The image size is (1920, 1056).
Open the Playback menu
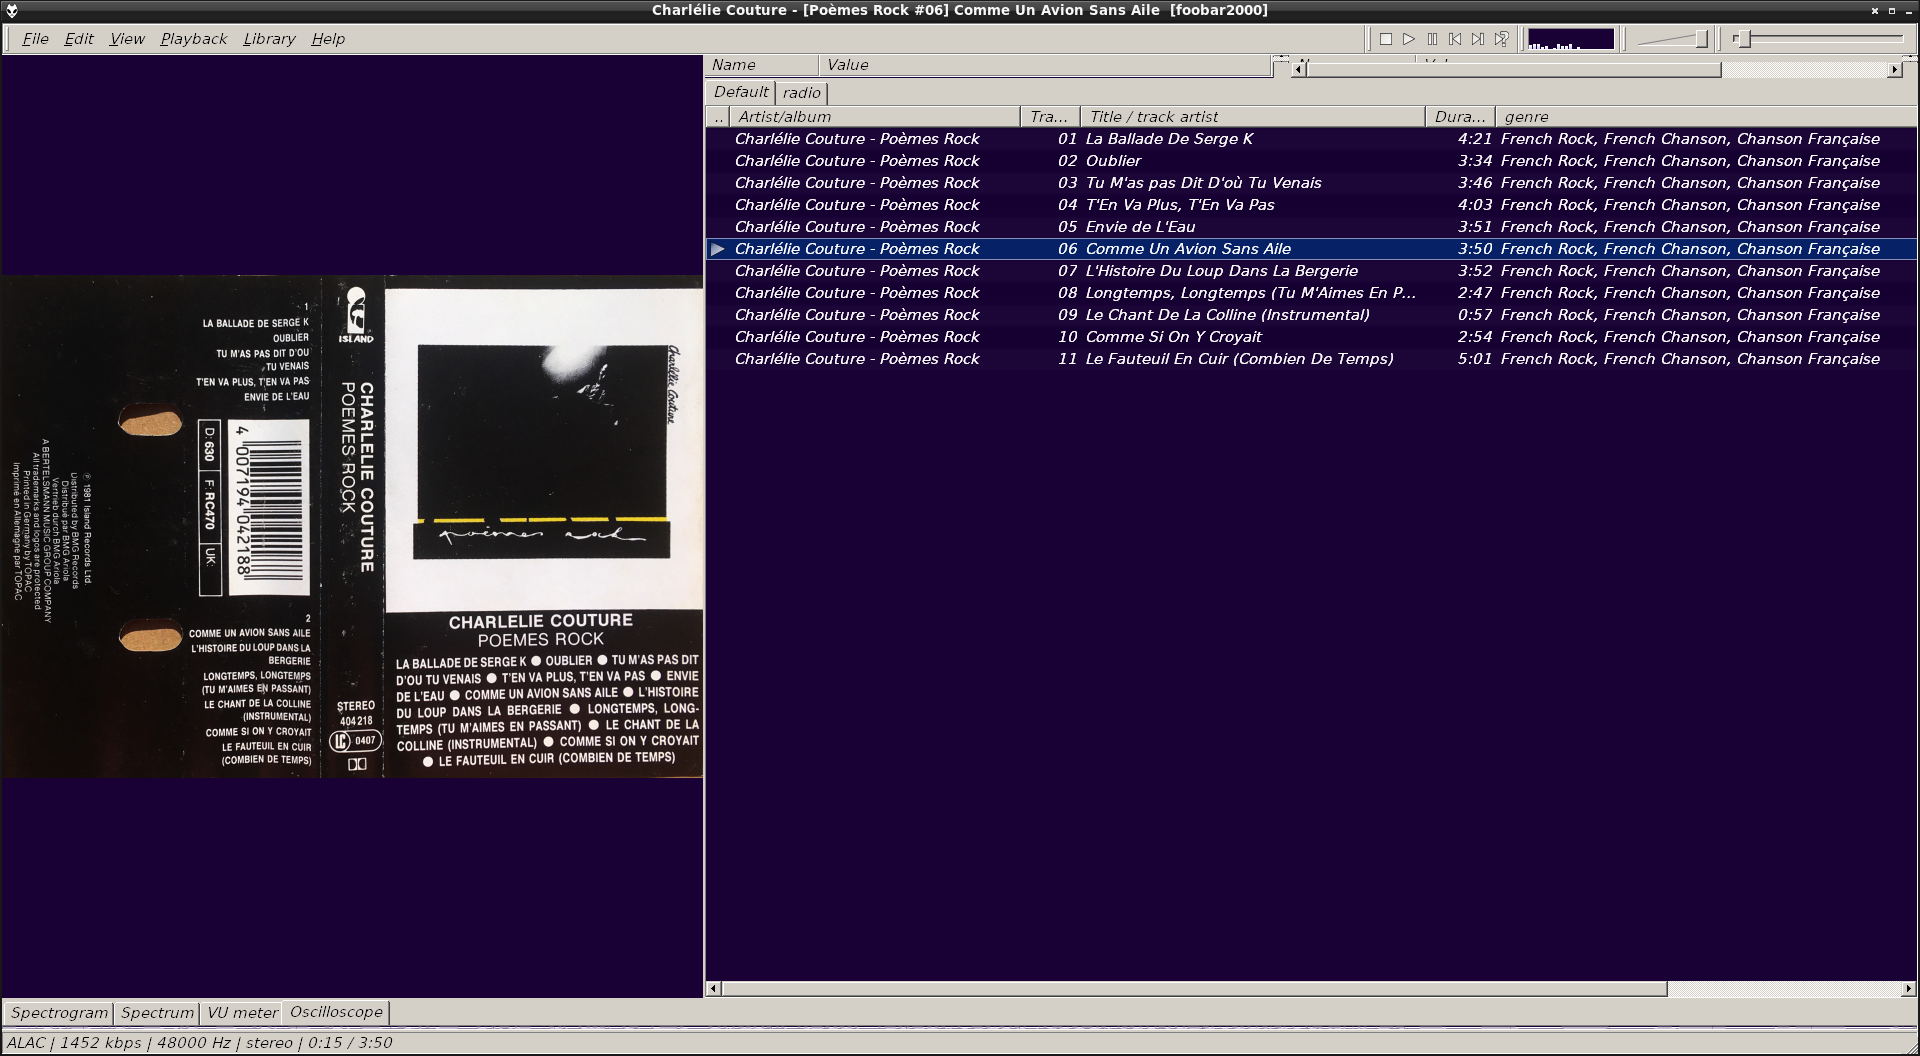point(194,39)
